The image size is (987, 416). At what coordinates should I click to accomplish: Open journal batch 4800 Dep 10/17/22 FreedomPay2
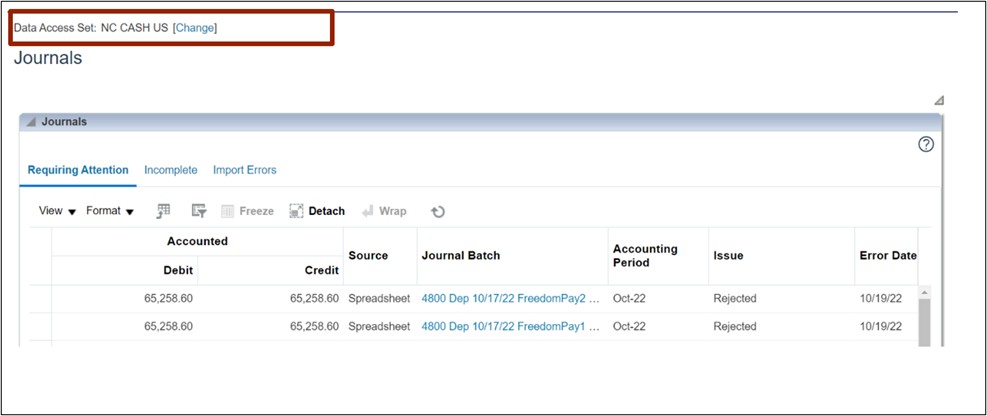click(510, 298)
